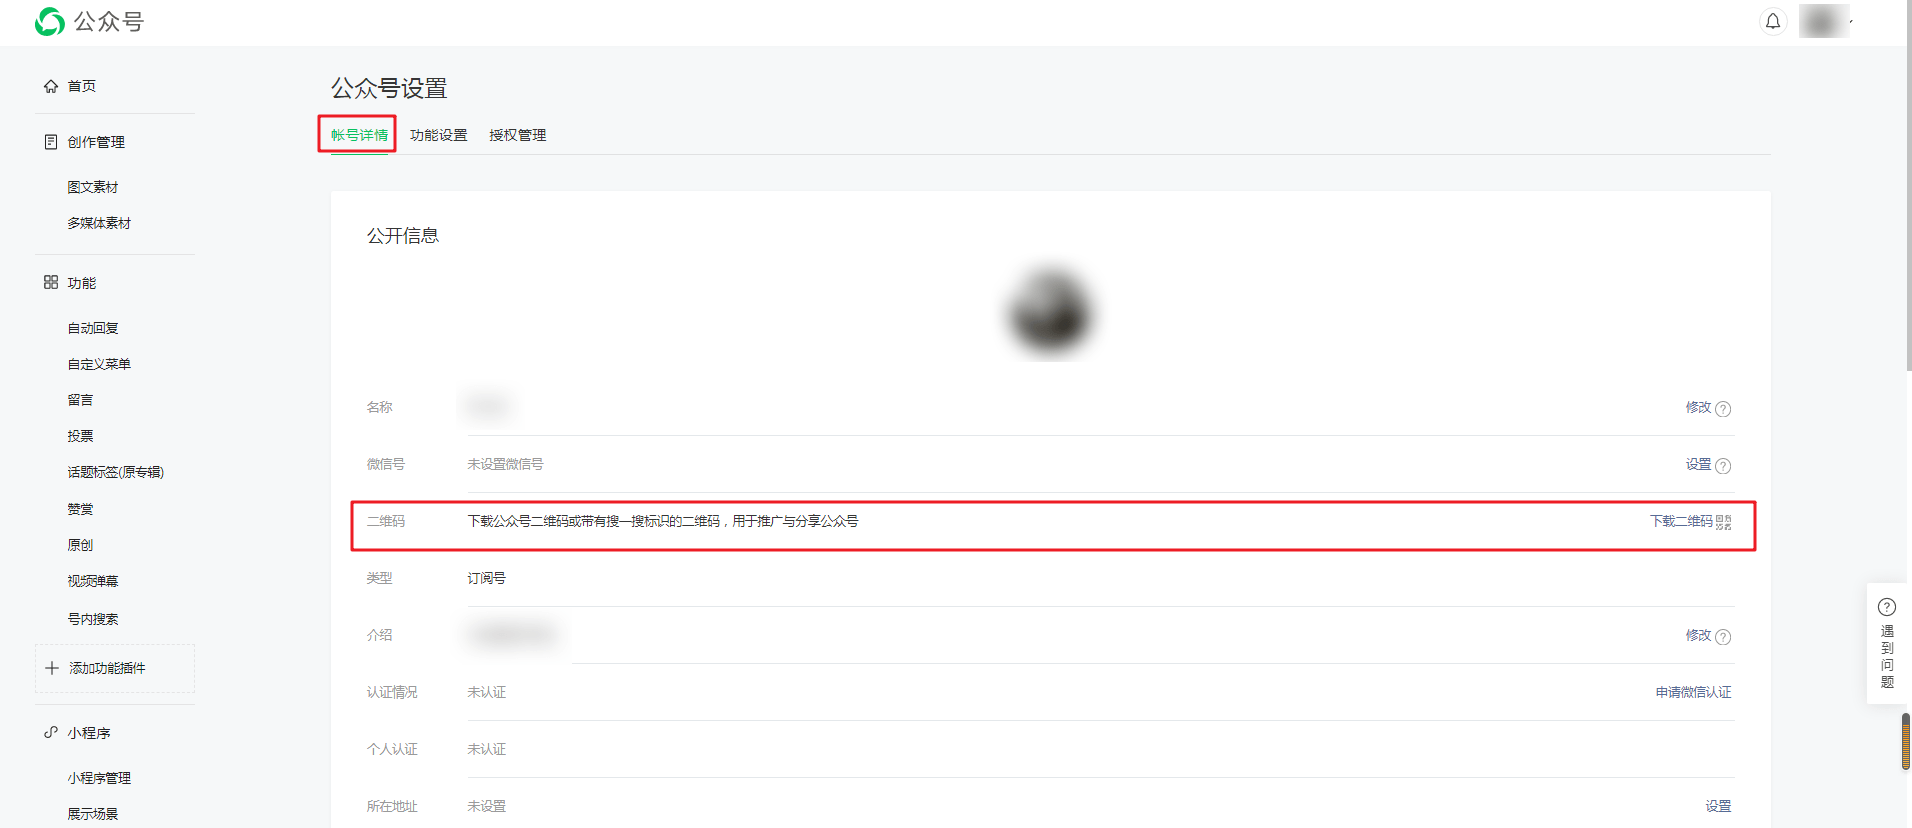Click the 功能 grid icon

[x=51, y=283]
